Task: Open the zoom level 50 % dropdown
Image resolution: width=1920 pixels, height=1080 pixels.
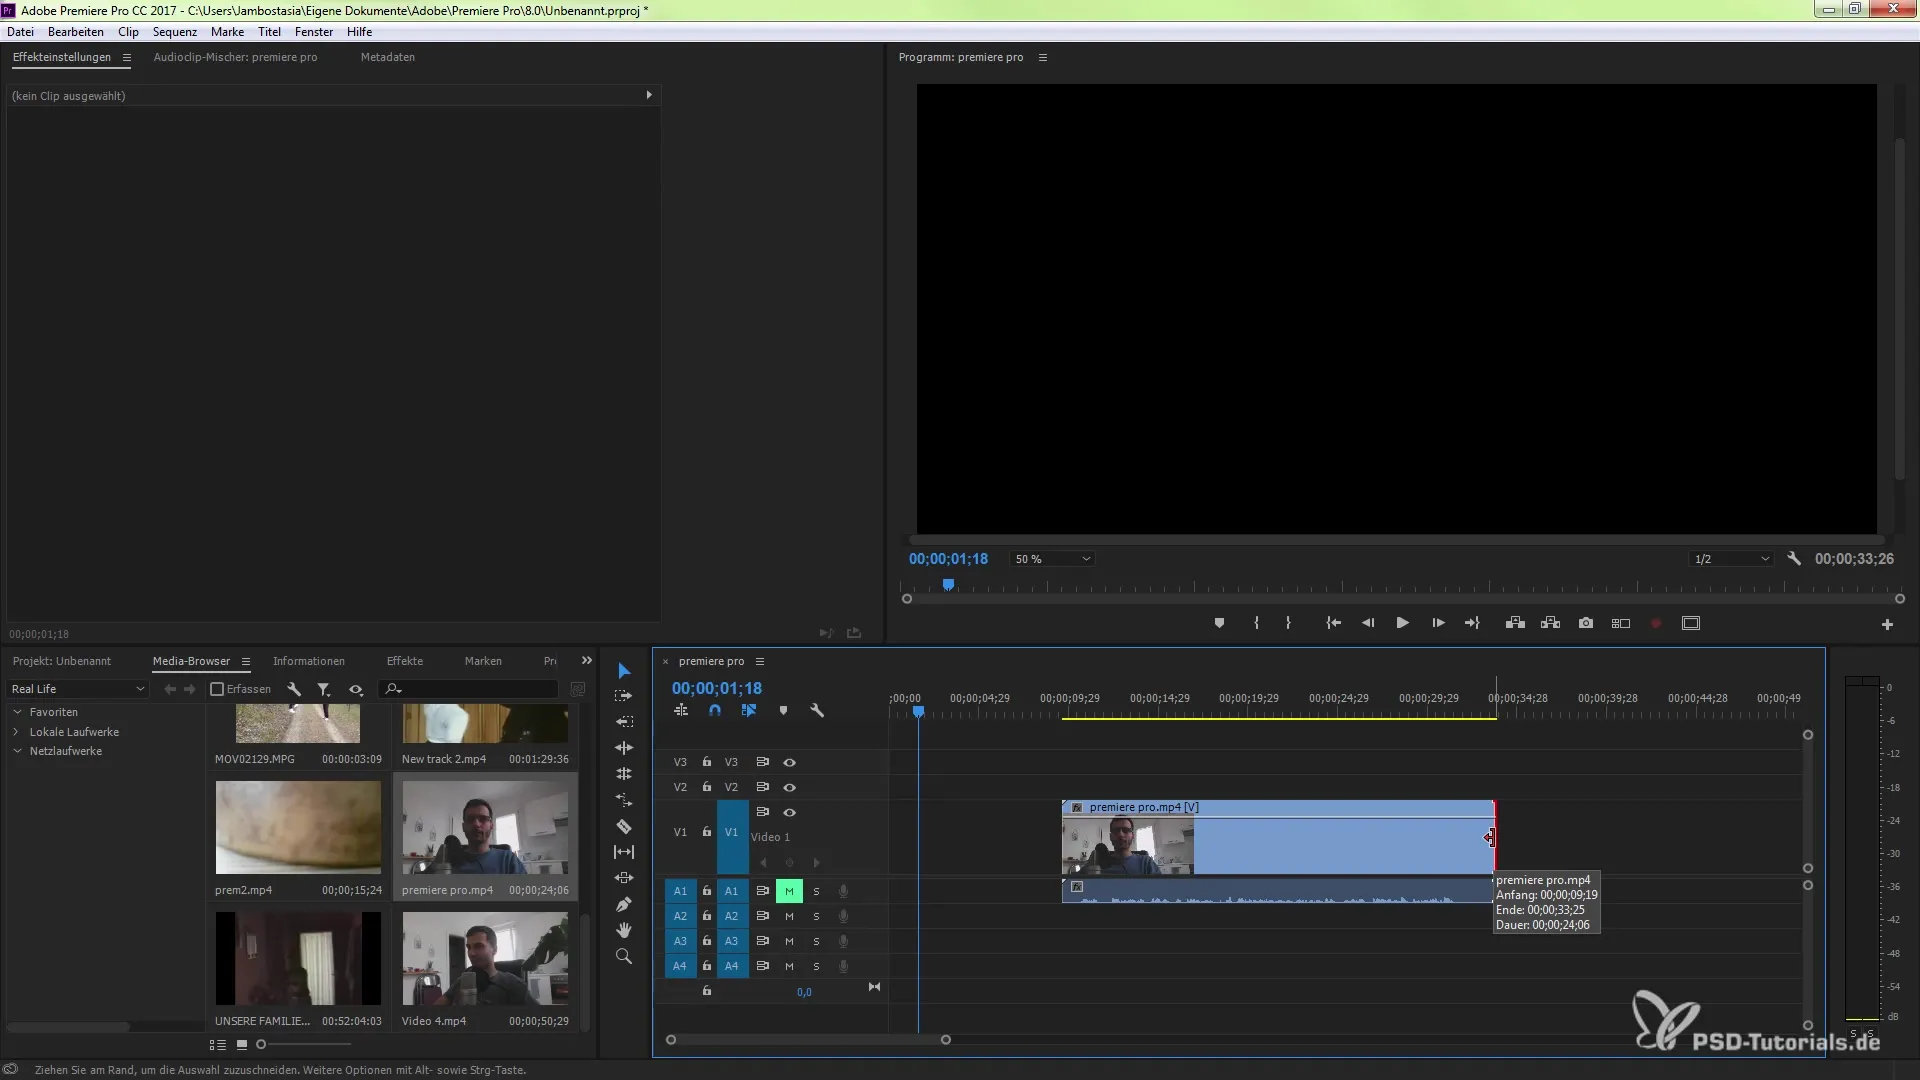Action: coord(1053,559)
